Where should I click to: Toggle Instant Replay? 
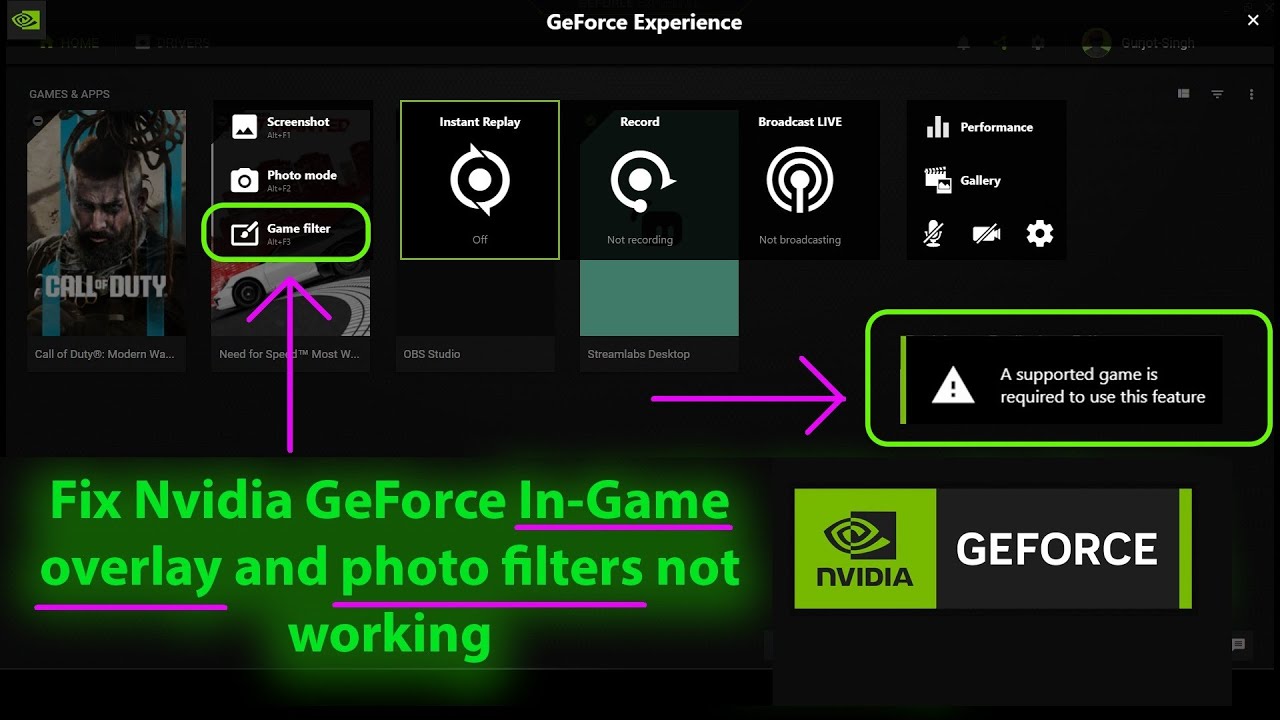[480, 180]
